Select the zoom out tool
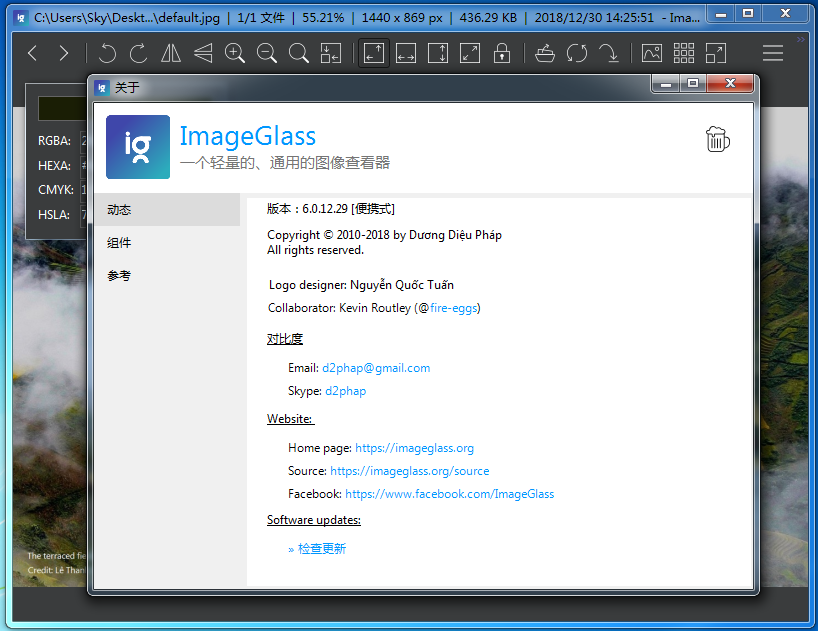The width and height of the screenshot is (818, 631). tap(266, 52)
